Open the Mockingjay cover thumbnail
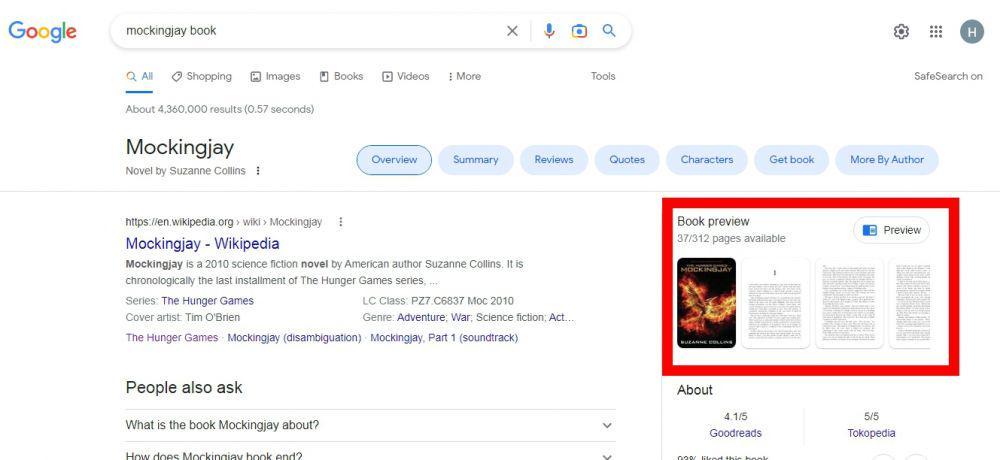The image size is (1000, 460). 707,303
